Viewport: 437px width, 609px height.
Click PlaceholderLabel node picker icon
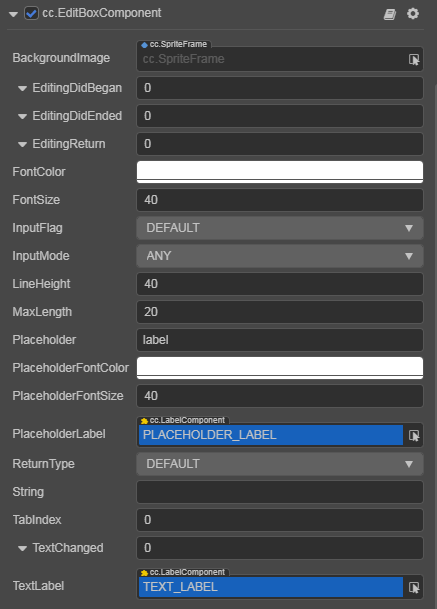click(414, 435)
